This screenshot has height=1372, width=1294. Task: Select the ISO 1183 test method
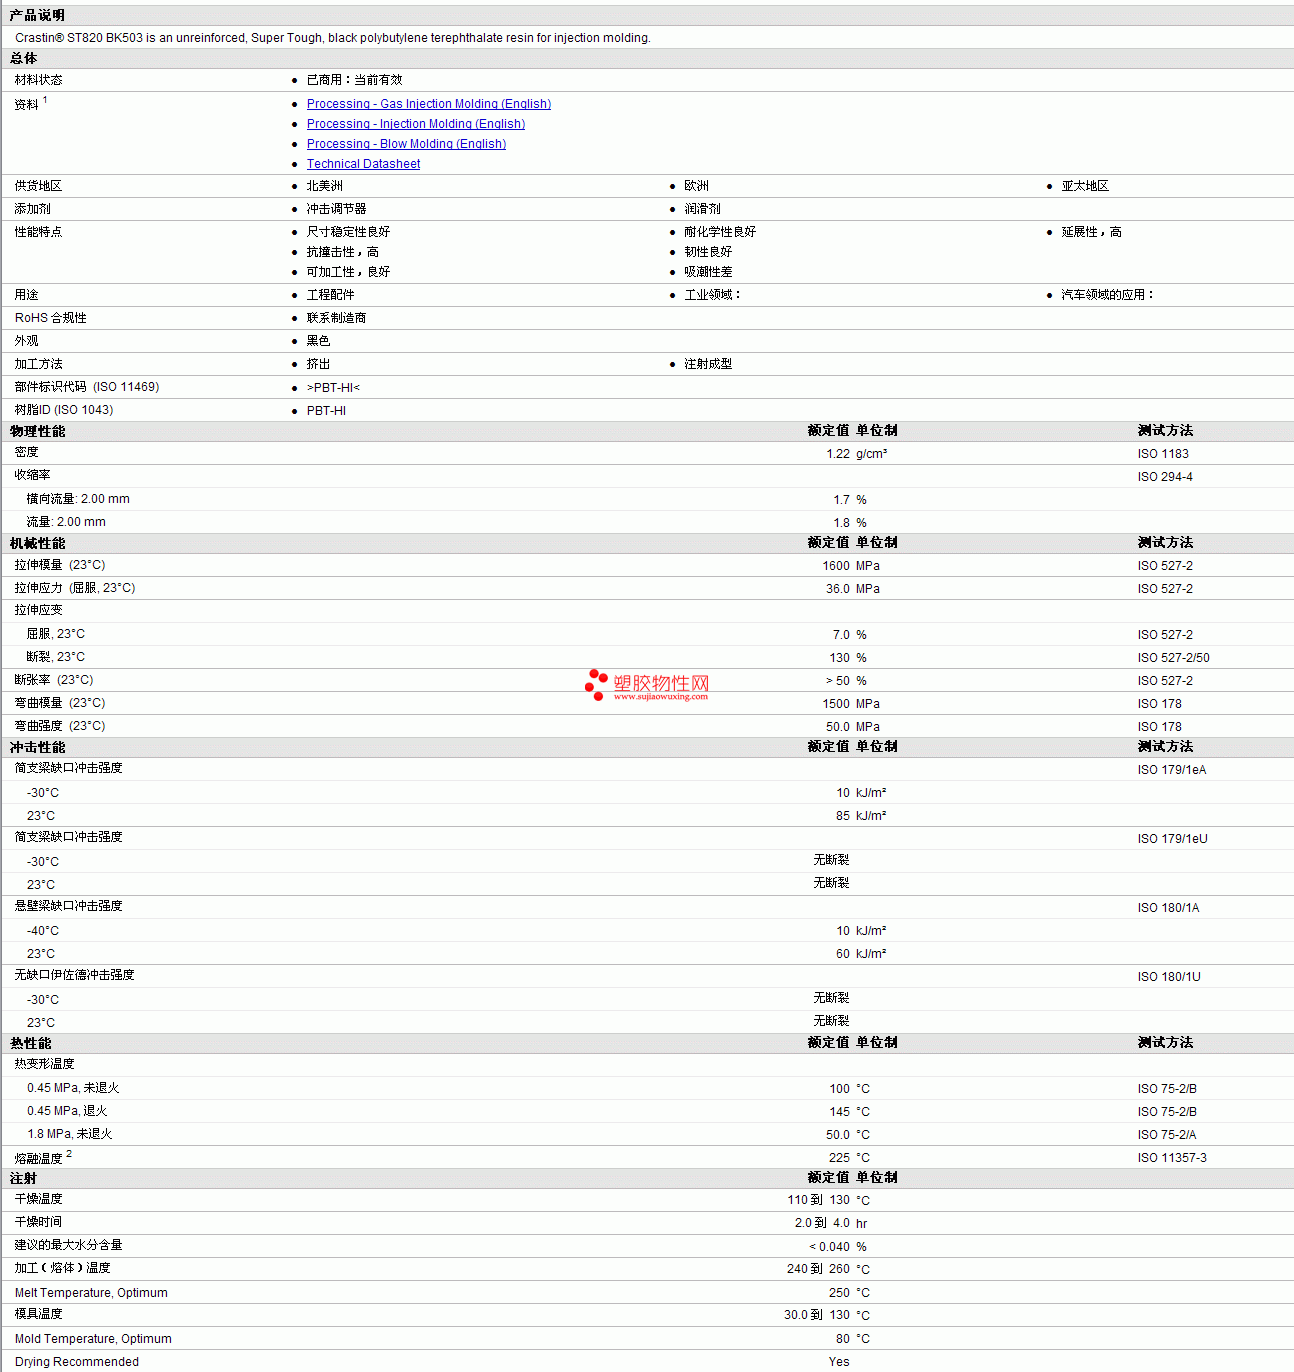tap(1163, 454)
